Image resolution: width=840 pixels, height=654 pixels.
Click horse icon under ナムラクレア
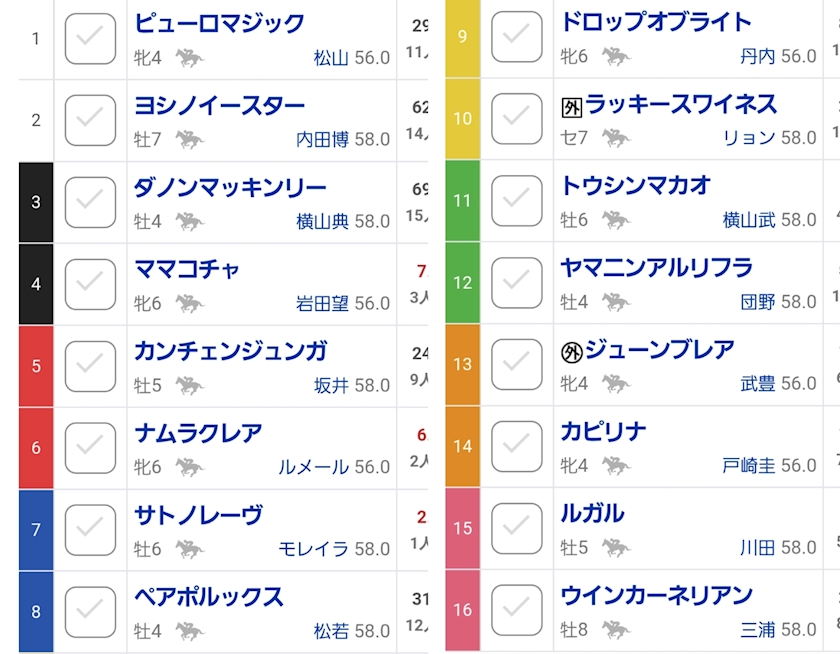[188, 467]
